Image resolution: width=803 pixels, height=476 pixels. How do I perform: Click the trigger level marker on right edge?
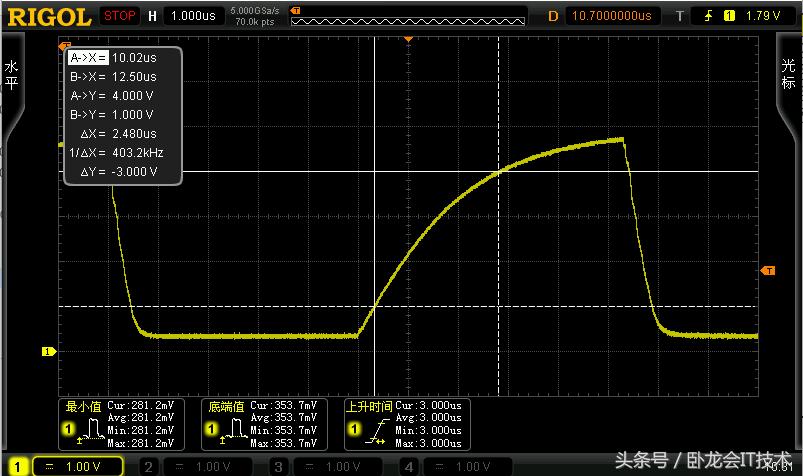tap(768, 271)
